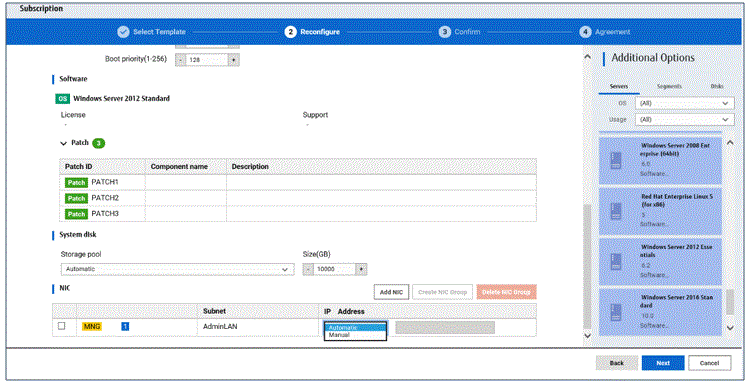This screenshot has height=386, width=746.
Task: Open the OS filter dropdown
Action: (684, 103)
